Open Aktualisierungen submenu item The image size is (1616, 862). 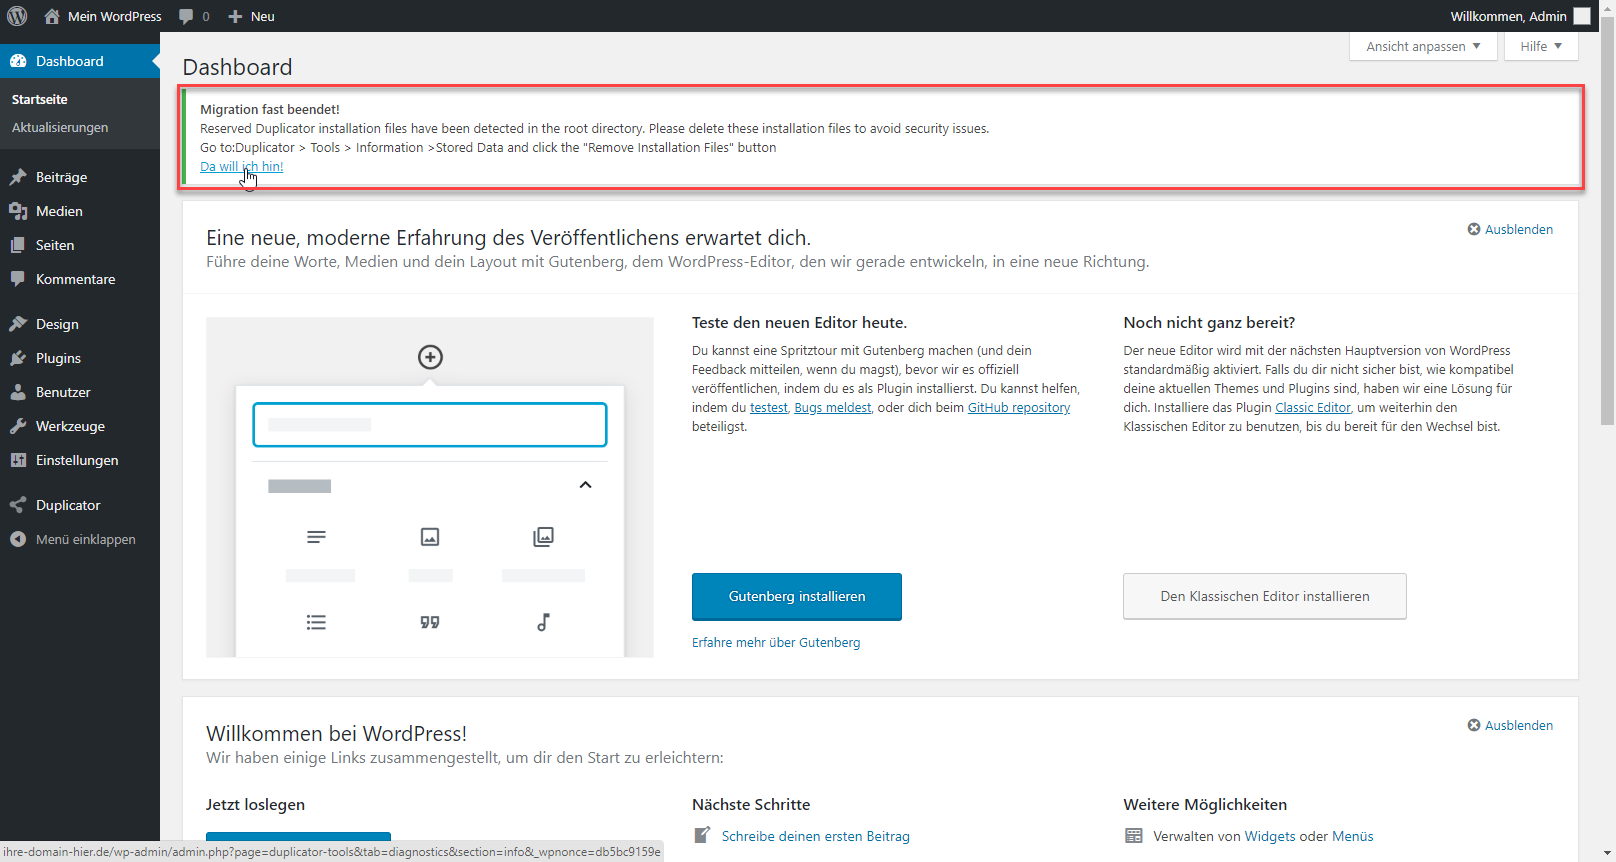(60, 127)
